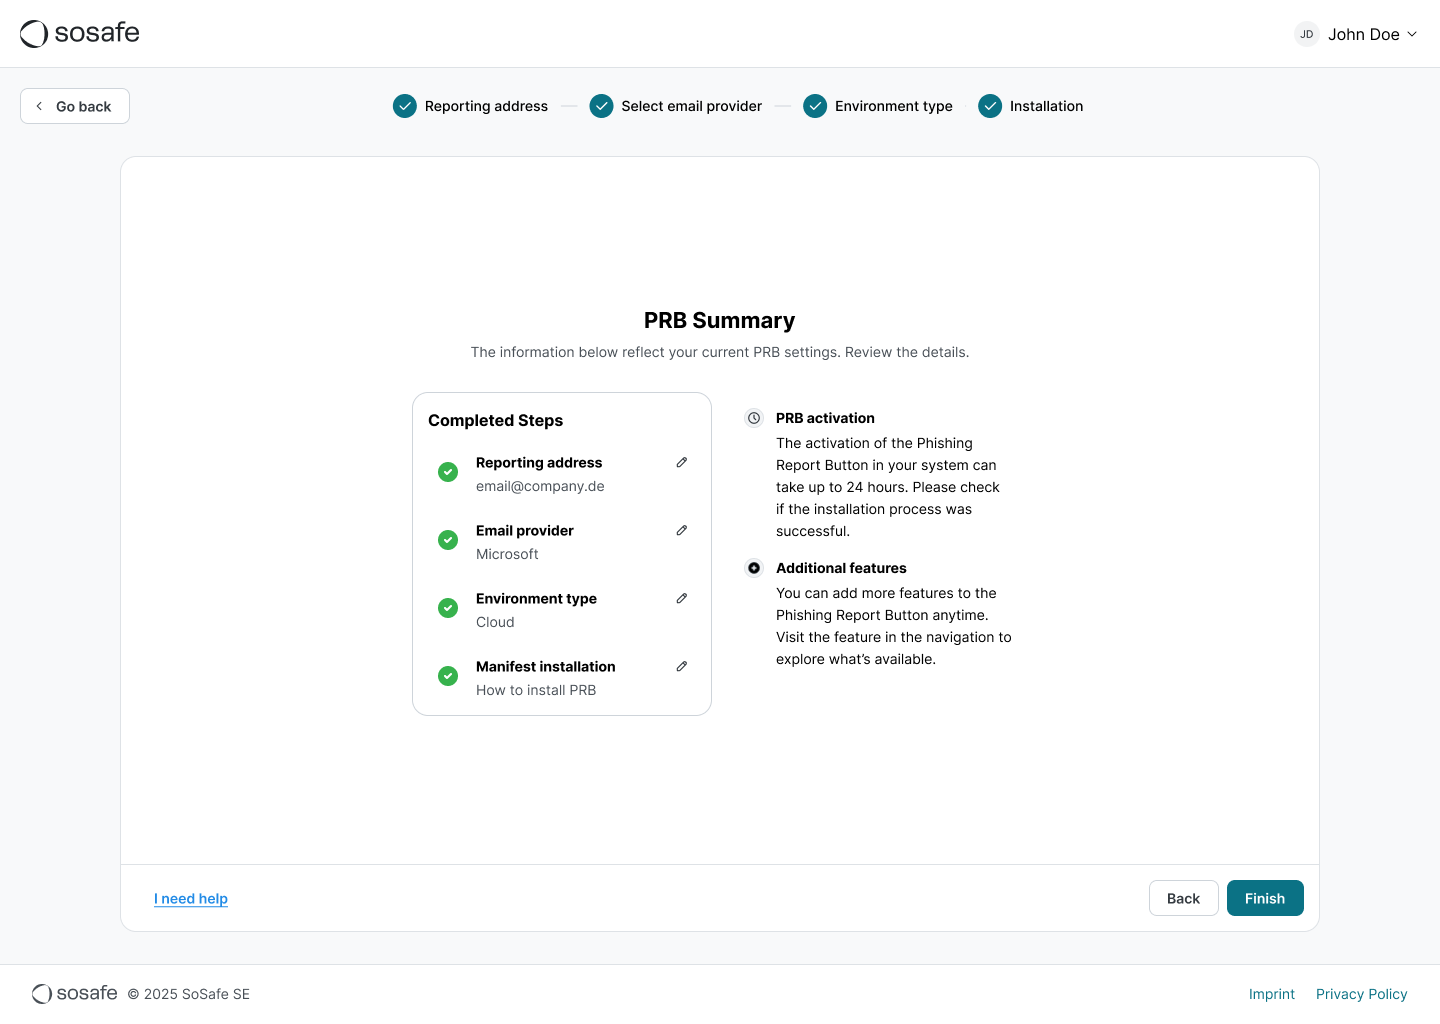Edit the Manifest installation step
This screenshot has width=1440, height=1024.
[x=681, y=666]
